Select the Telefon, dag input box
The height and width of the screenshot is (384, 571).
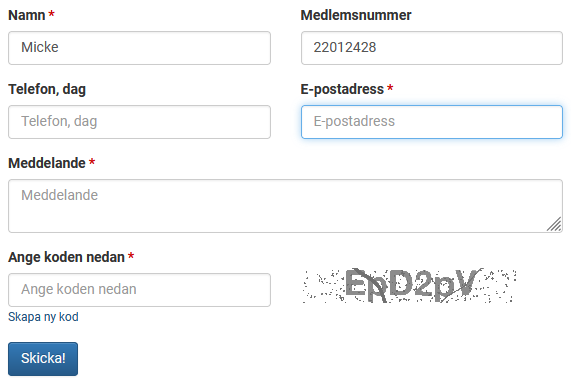[139, 122]
